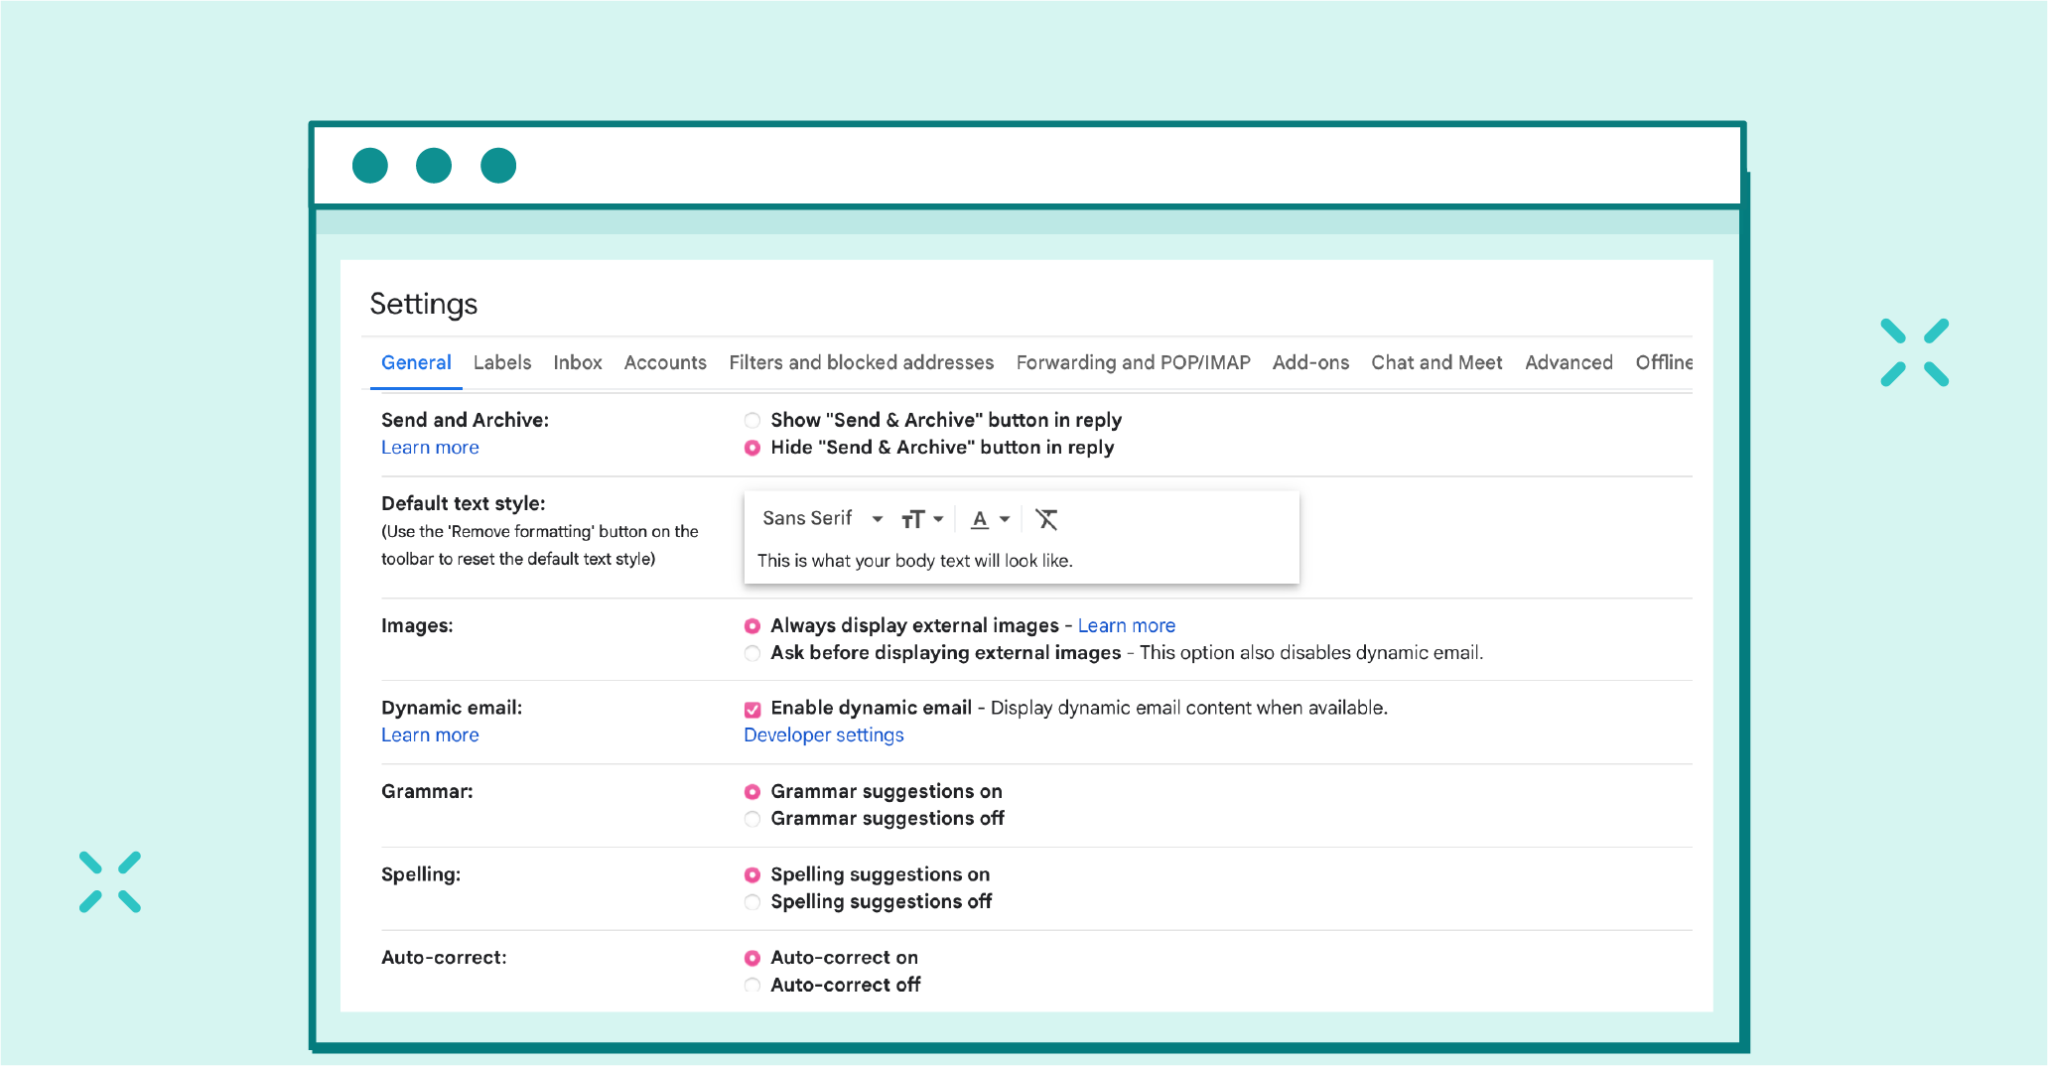Click Learn more under Send and Archive
This screenshot has width=2048, height=1066.
coord(429,447)
